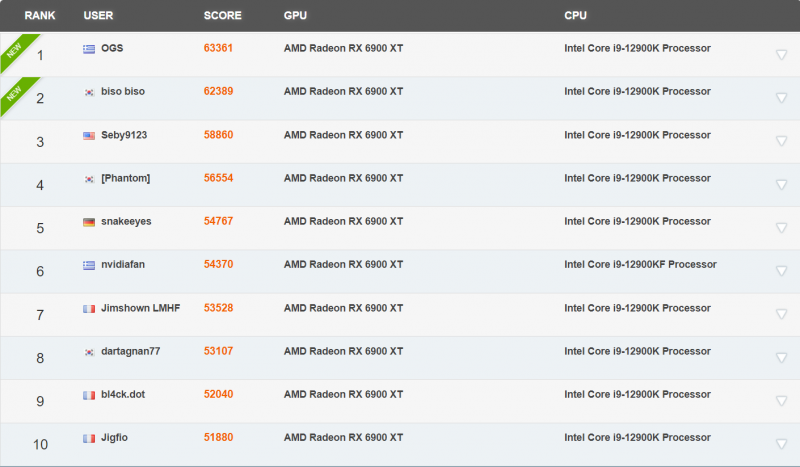Image resolution: width=800 pixels, height=467 pixels.
Task: Open score 63361 result link
Action: click(x=218, y=48)
